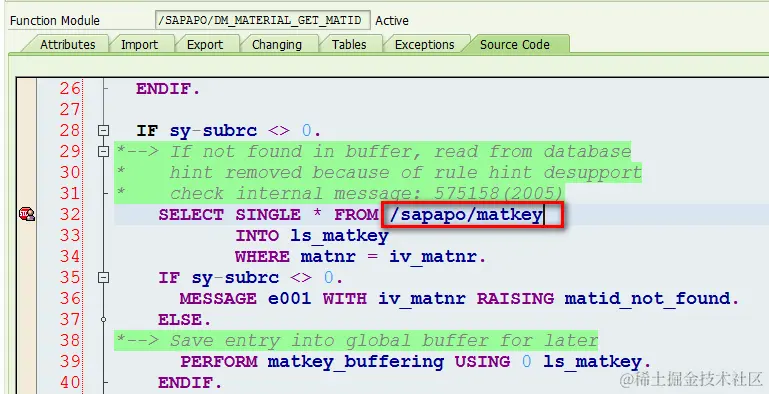Click comment 'hint removed because of rule hint'
Viewport: 769px width, 394px height.
[351, 173]
